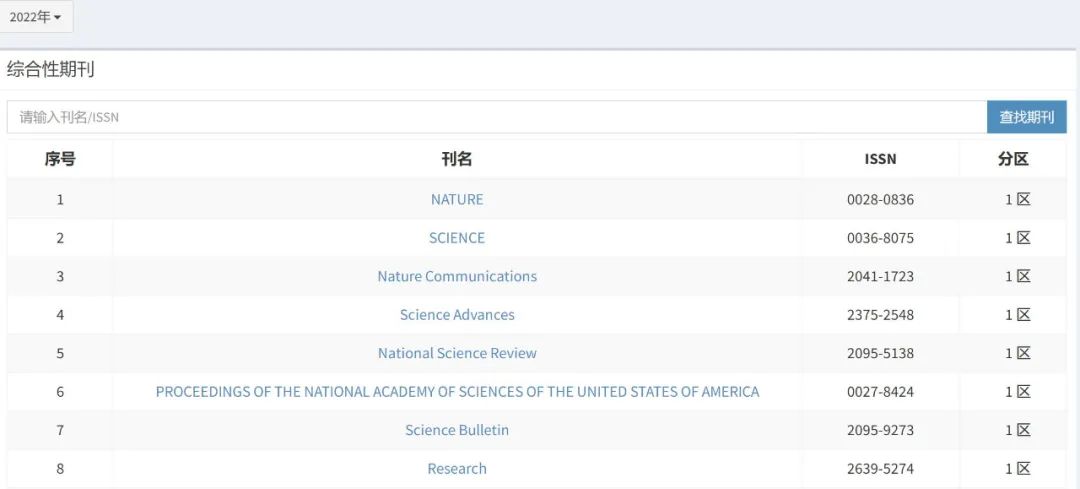The image size is (1080, 489).
Task: Select the Science Advances journal link
Action: (x=457, y=315)
